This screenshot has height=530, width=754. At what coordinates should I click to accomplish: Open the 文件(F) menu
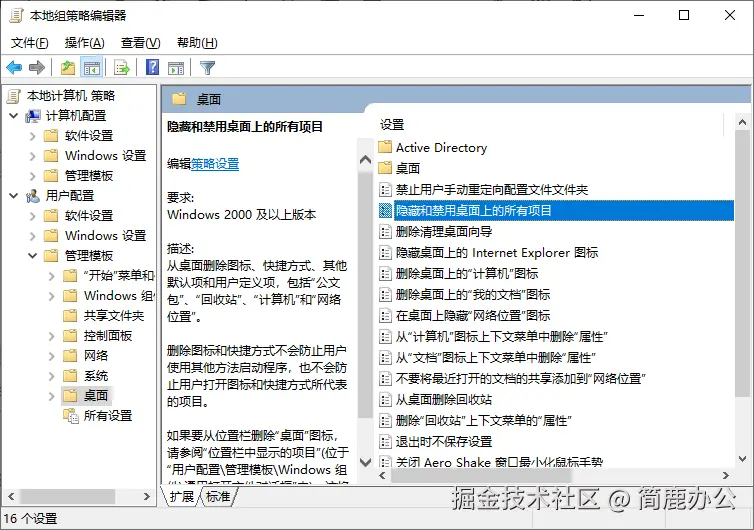(x=30, y=43)
